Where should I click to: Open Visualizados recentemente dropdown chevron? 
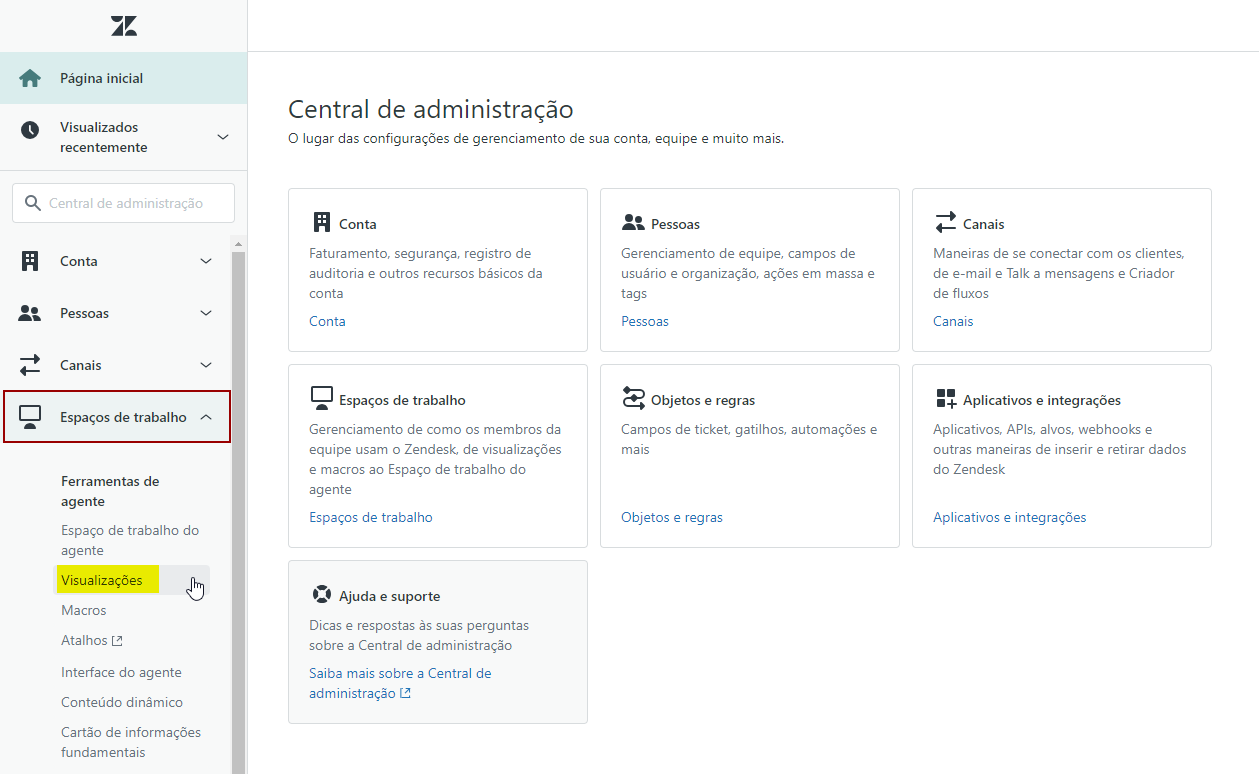coord(223,137)
